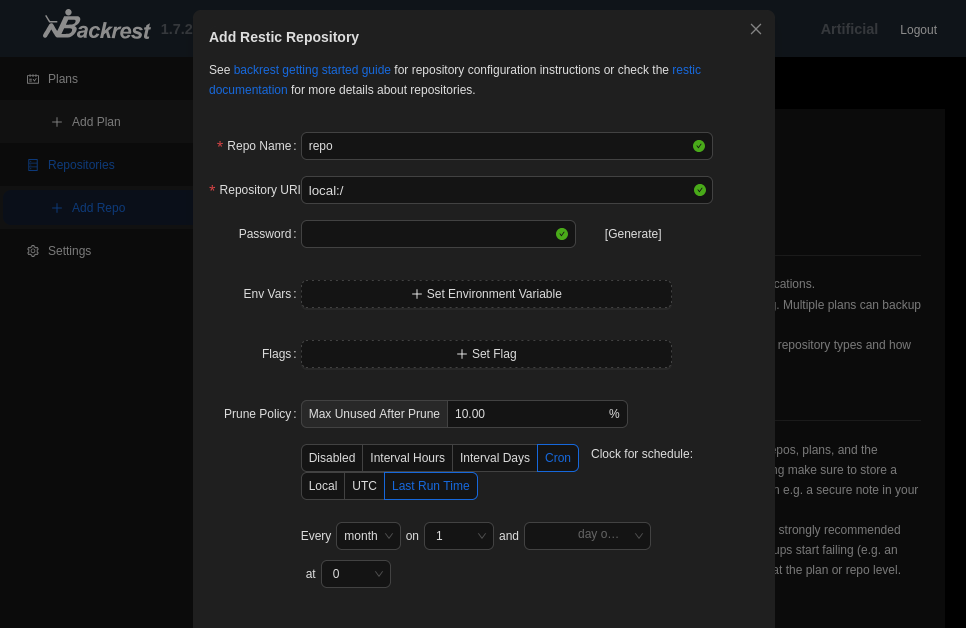Click the plus icon in Set Flag
The height and width of the screenshot is (628, 966).
462,354
